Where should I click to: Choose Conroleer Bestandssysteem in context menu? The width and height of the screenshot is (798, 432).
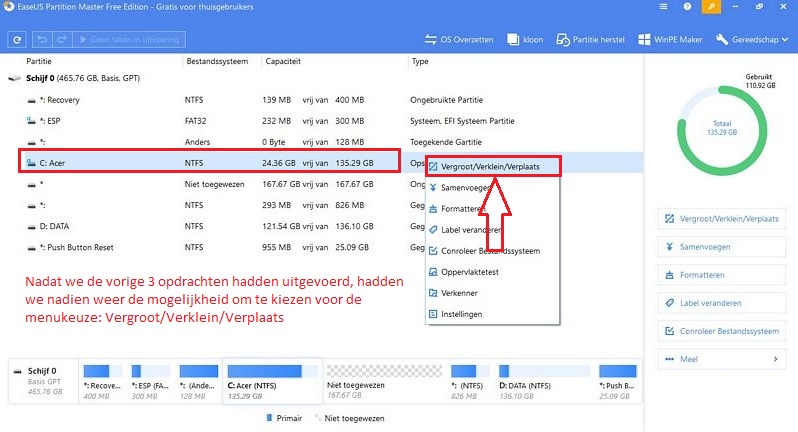(x=493, y=251)
